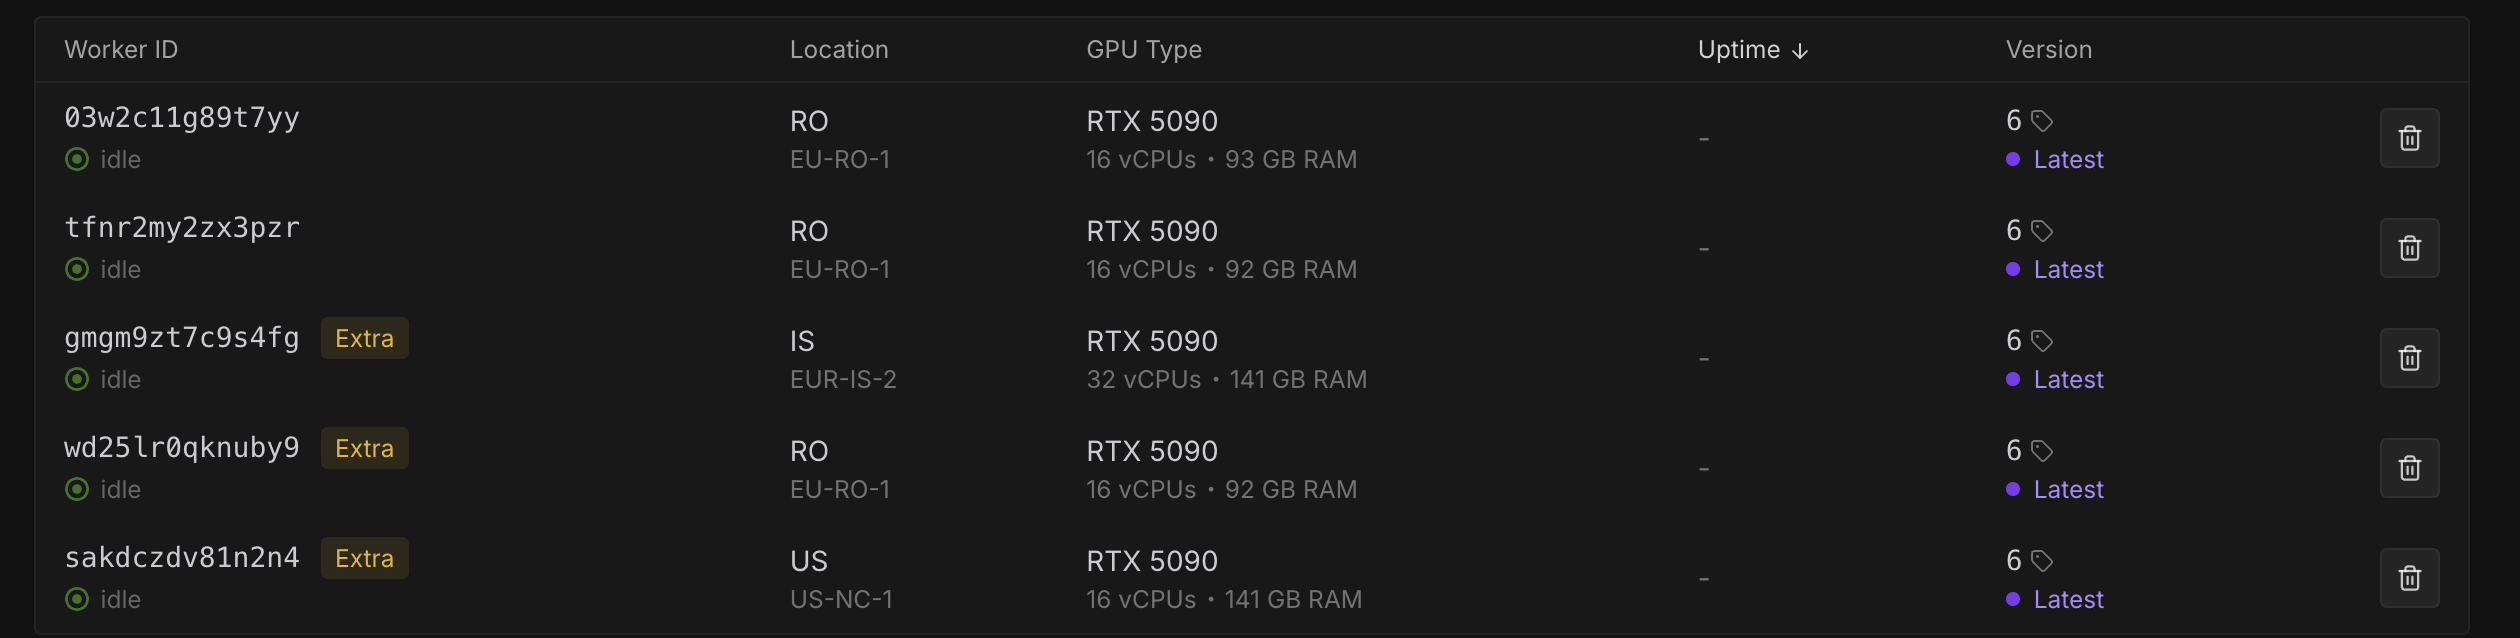Open worker ID 03w2c11g89t7yy

click(x=182, y=118)
